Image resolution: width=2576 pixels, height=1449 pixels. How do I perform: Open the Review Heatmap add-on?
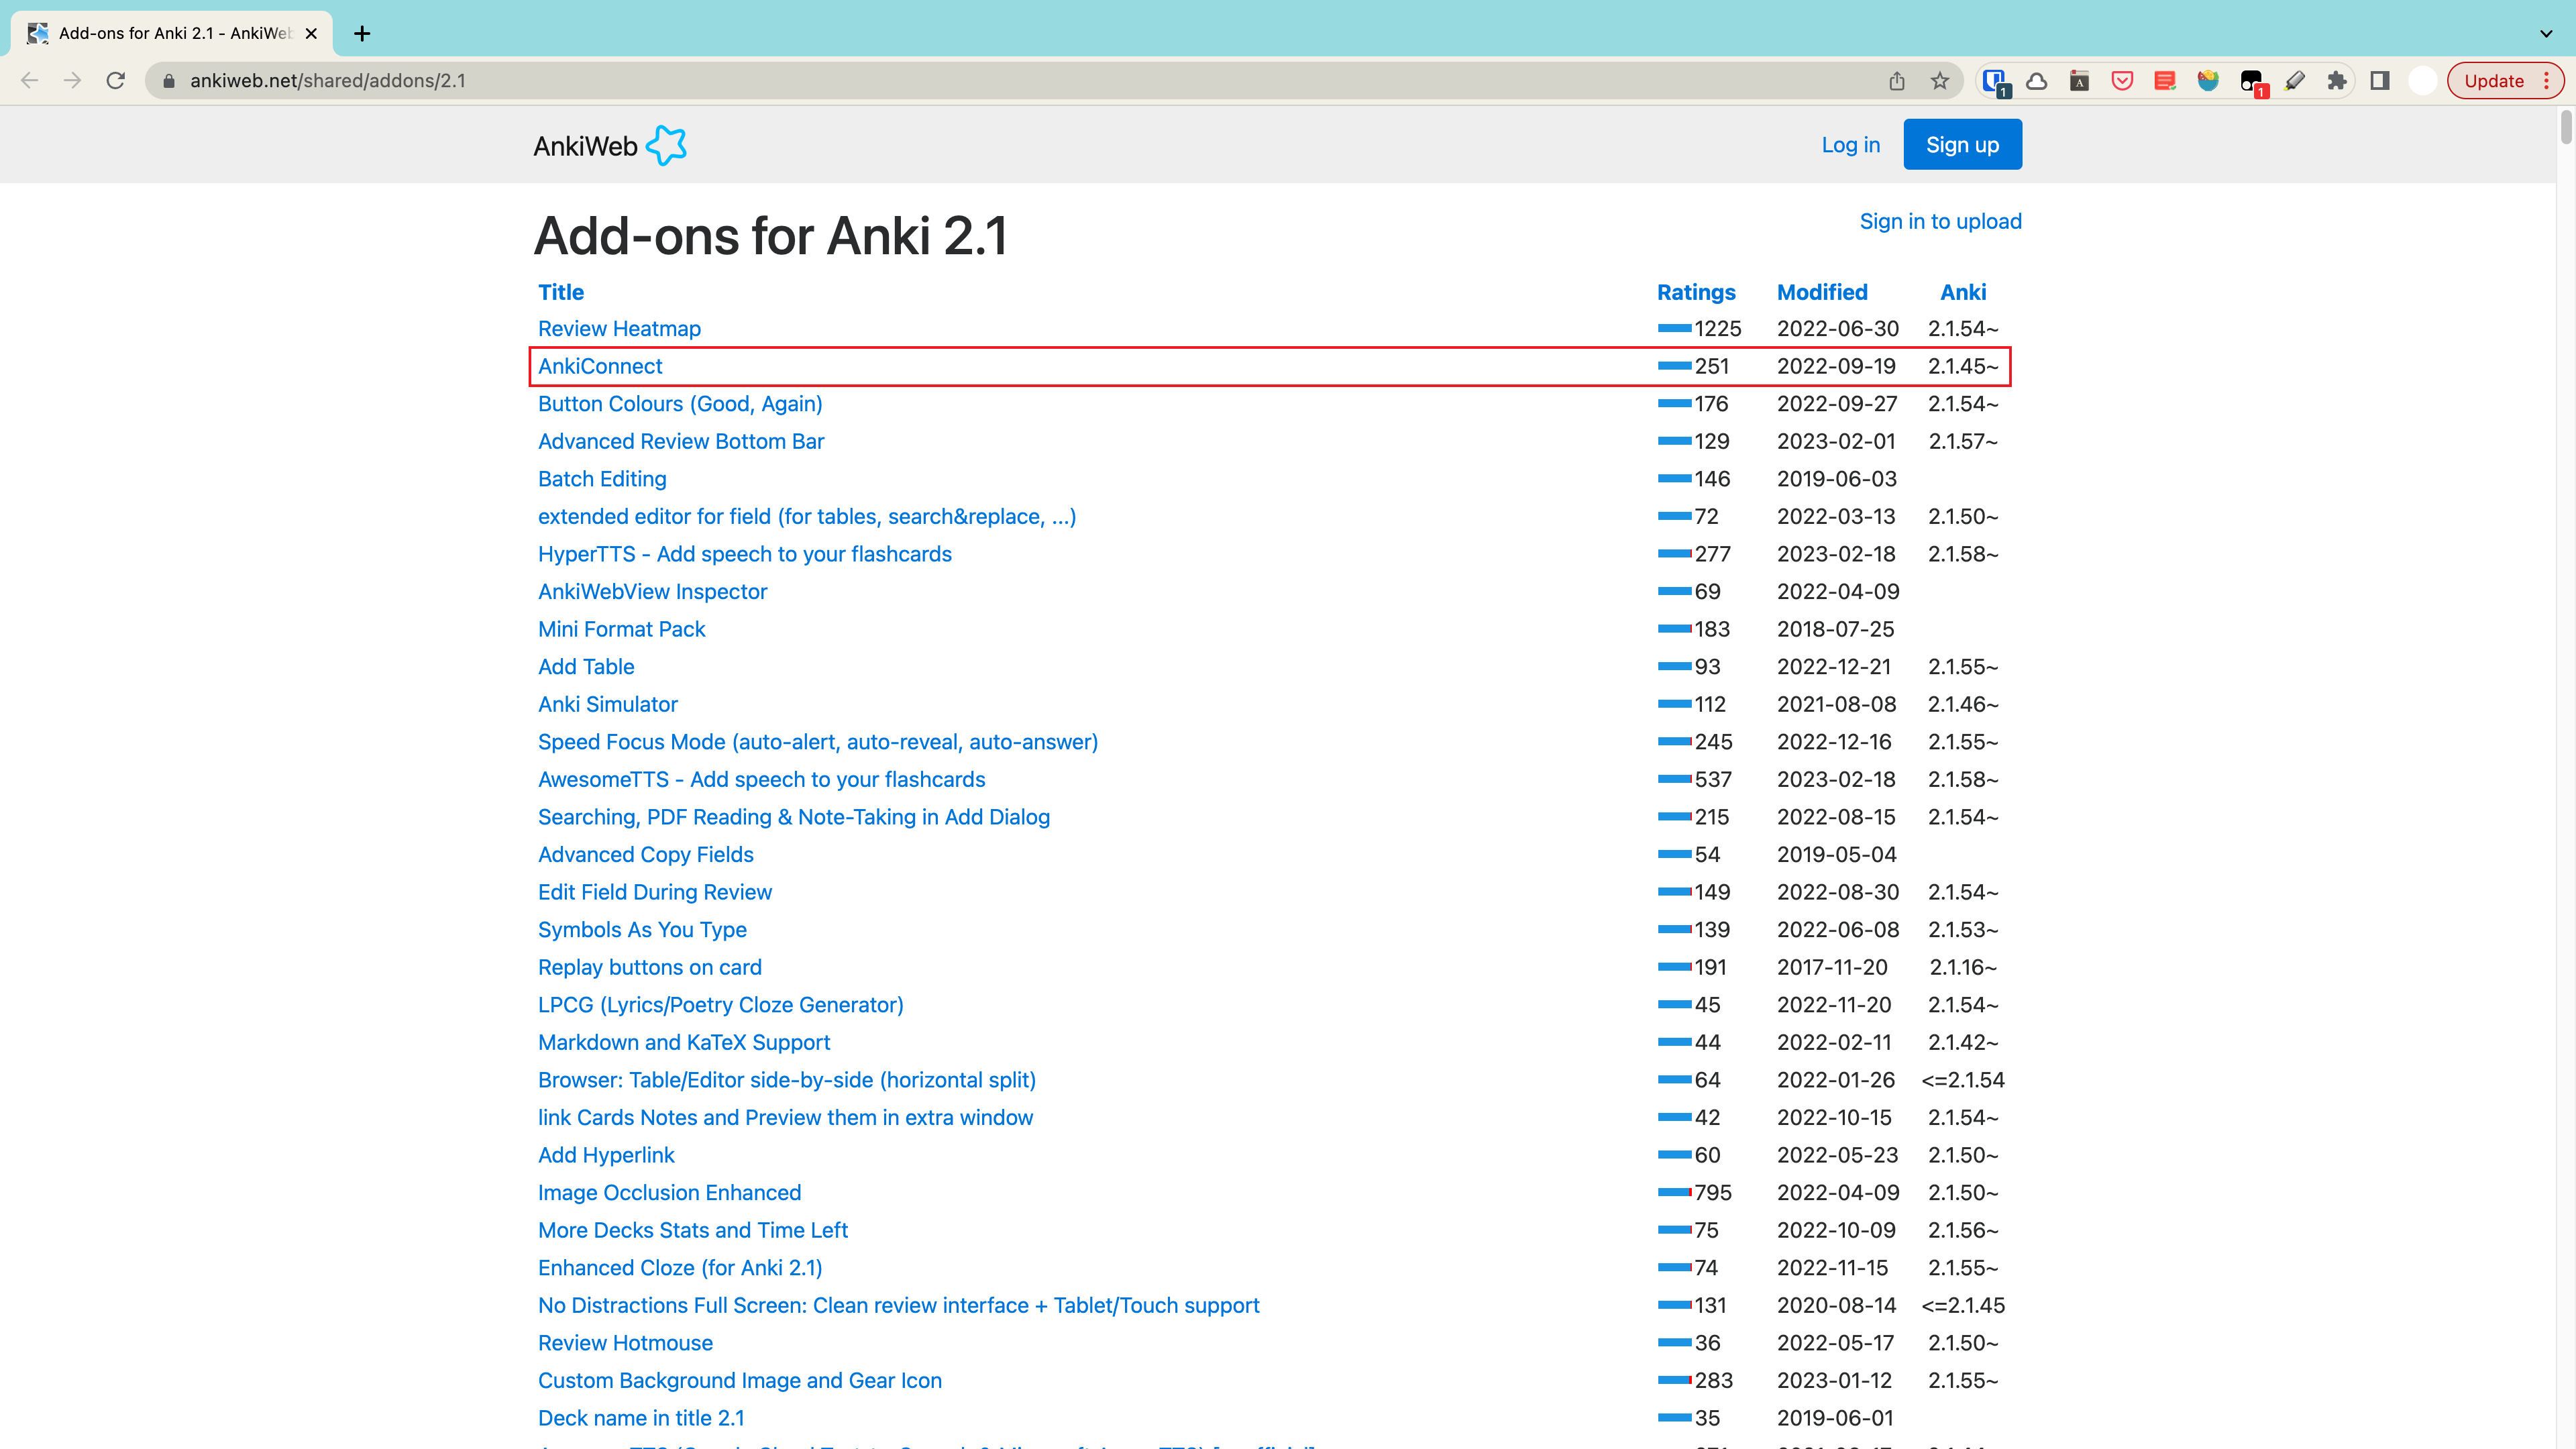[619, 329]
